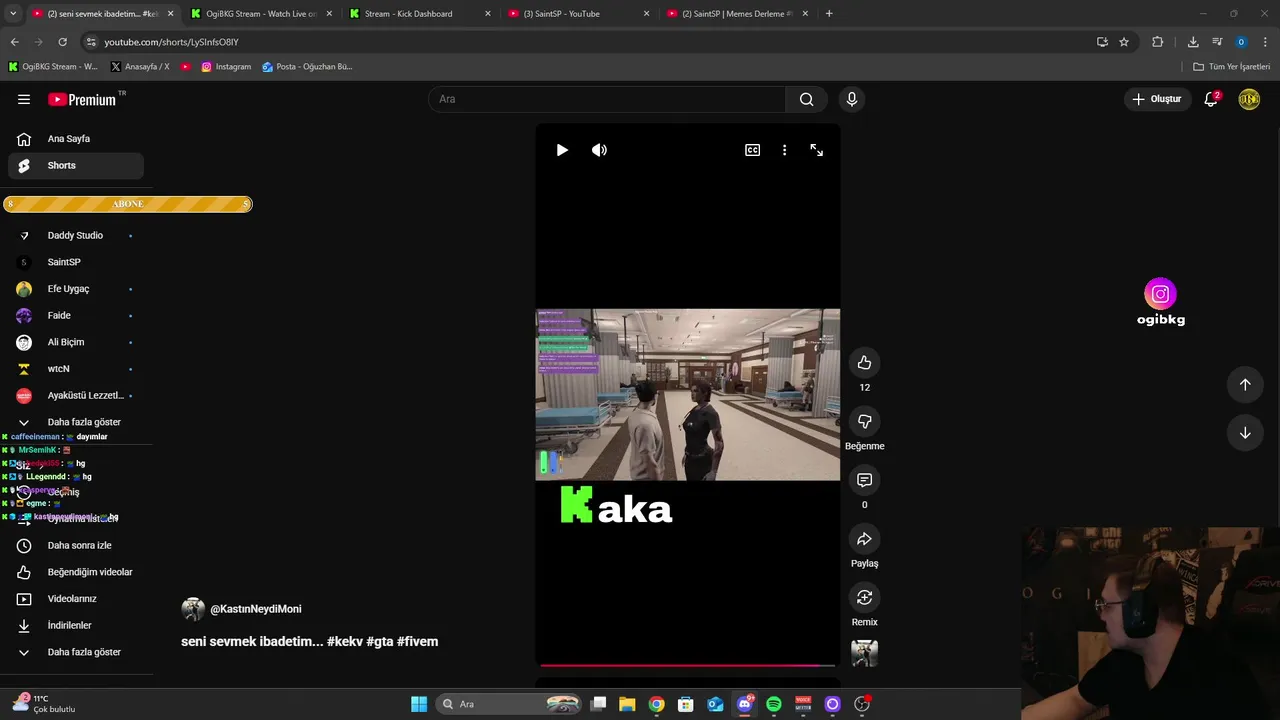Open İndirilenler in sidebar
Screen dimensions: 1280x720
click(x=76, y=626)
